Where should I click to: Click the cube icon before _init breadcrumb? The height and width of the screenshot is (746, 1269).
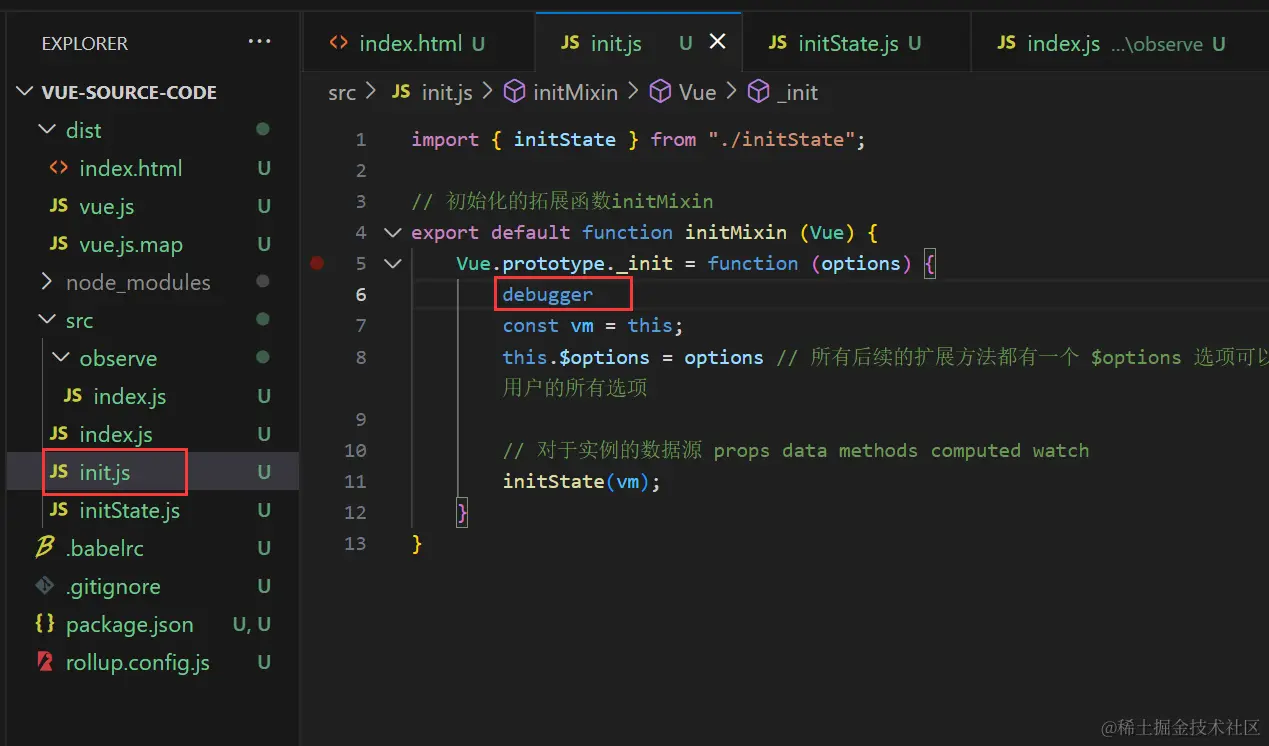[x=758, y=92]
